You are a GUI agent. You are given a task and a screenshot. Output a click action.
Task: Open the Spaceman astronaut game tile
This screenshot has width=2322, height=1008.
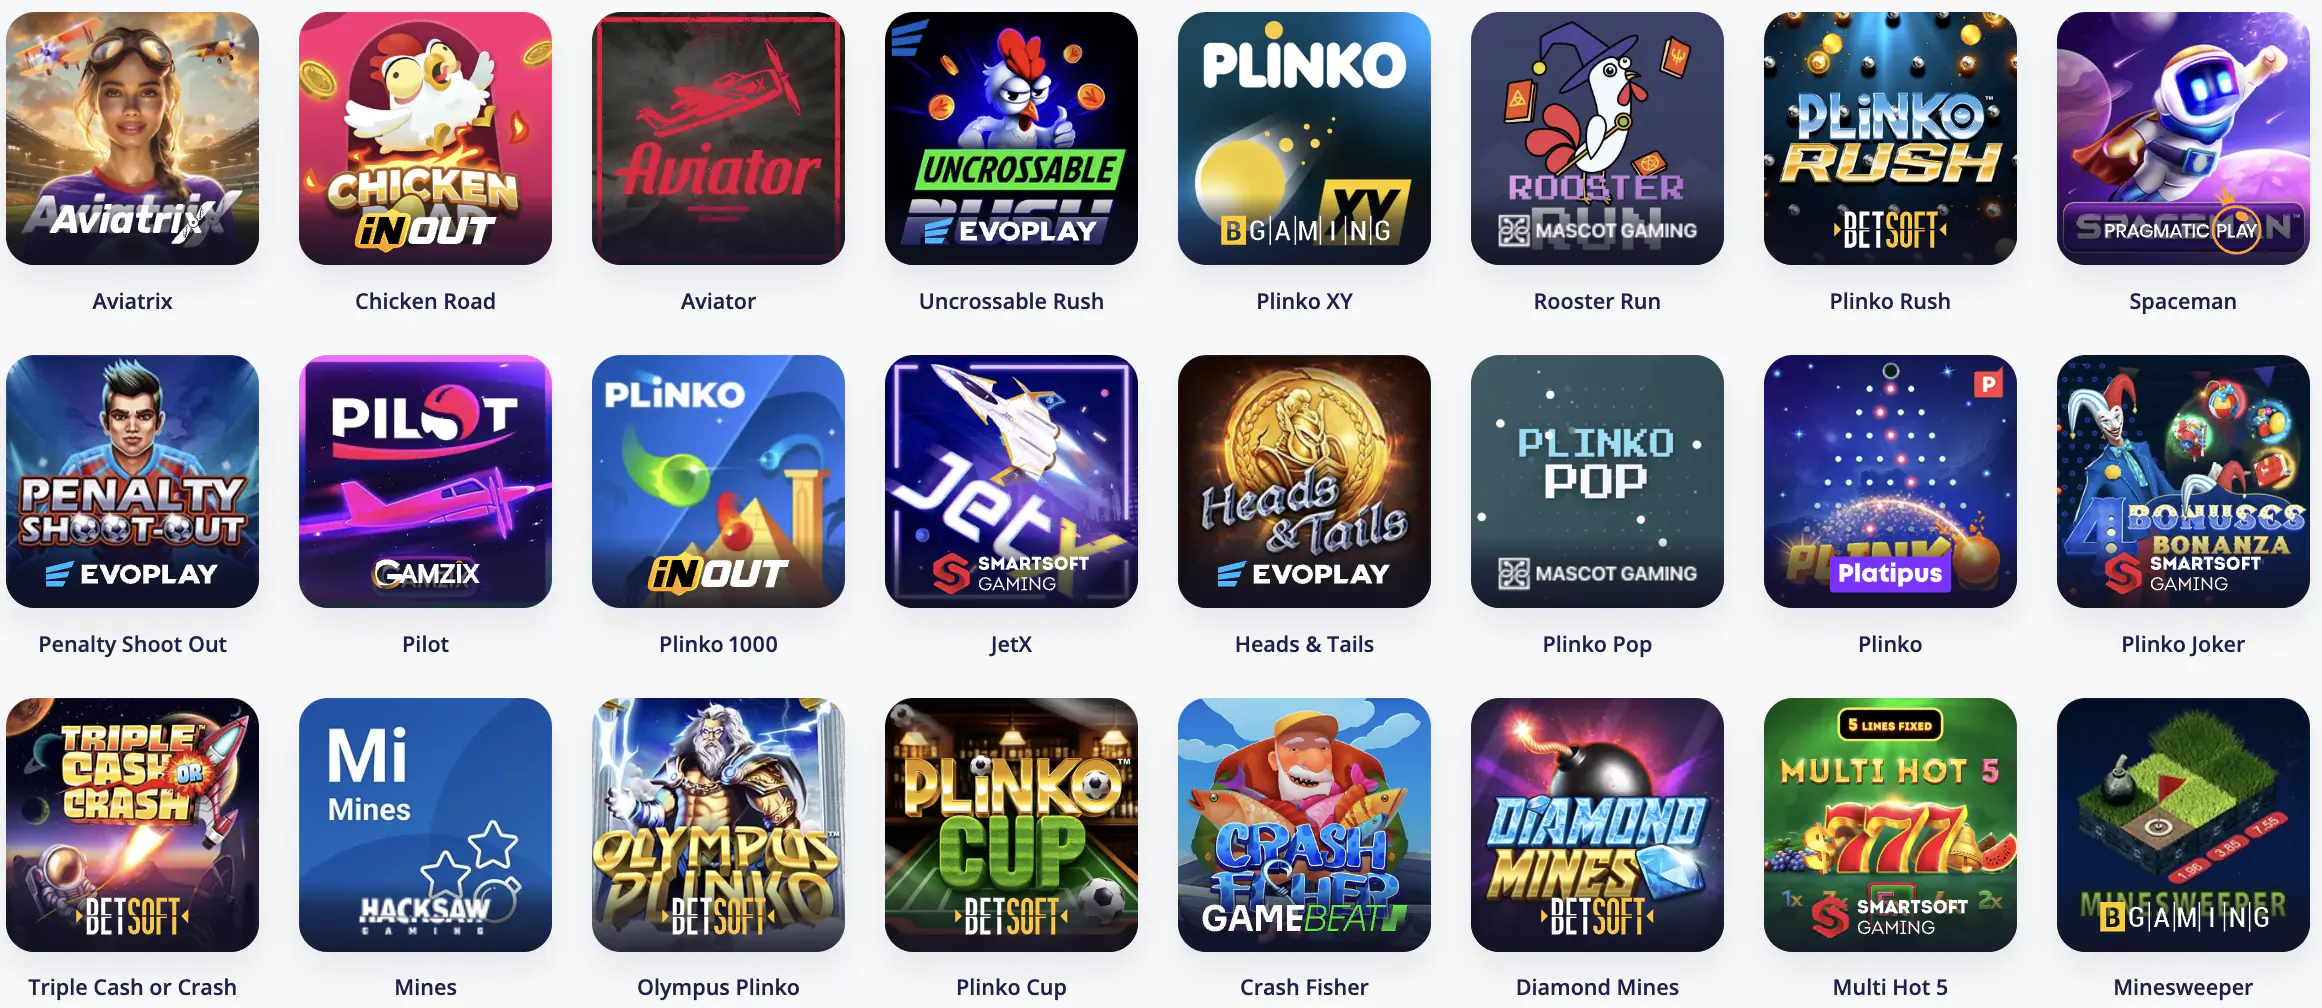pos(2183,138)
